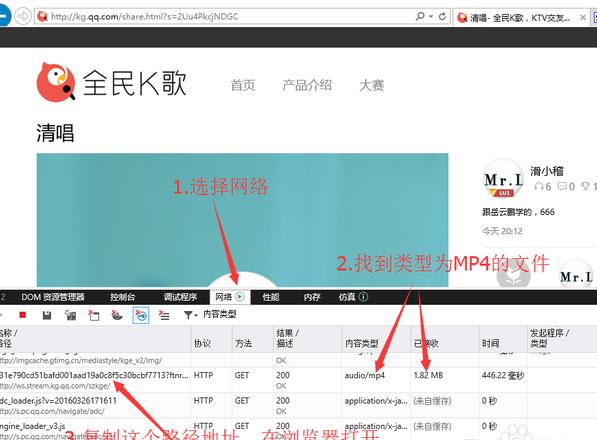
Task: Open the content type filter dropdown
Action: point(190,315)
